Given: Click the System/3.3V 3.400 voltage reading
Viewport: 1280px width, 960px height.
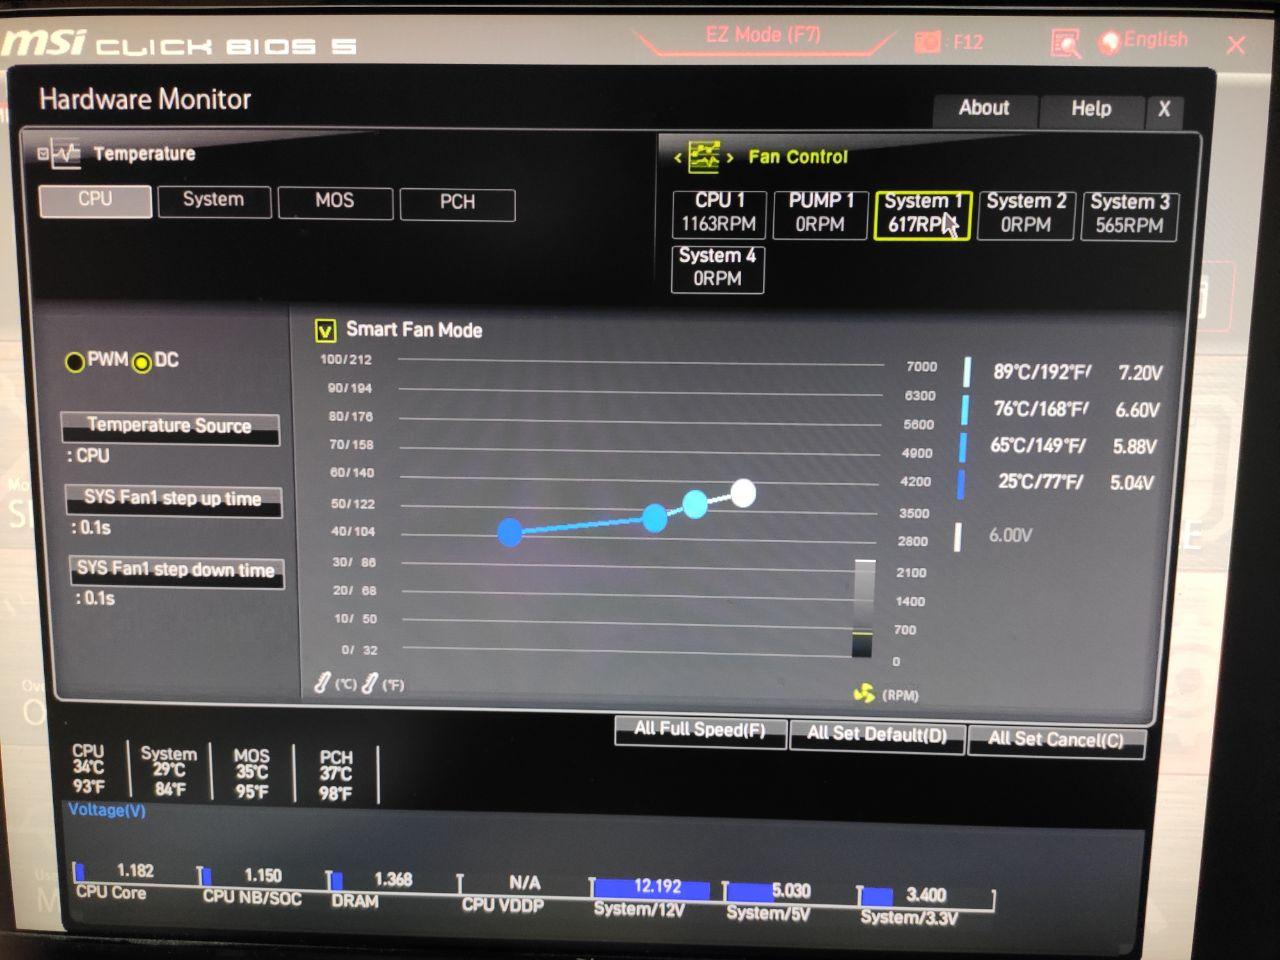Looking at the screenshot, I should tap(926, 895).
